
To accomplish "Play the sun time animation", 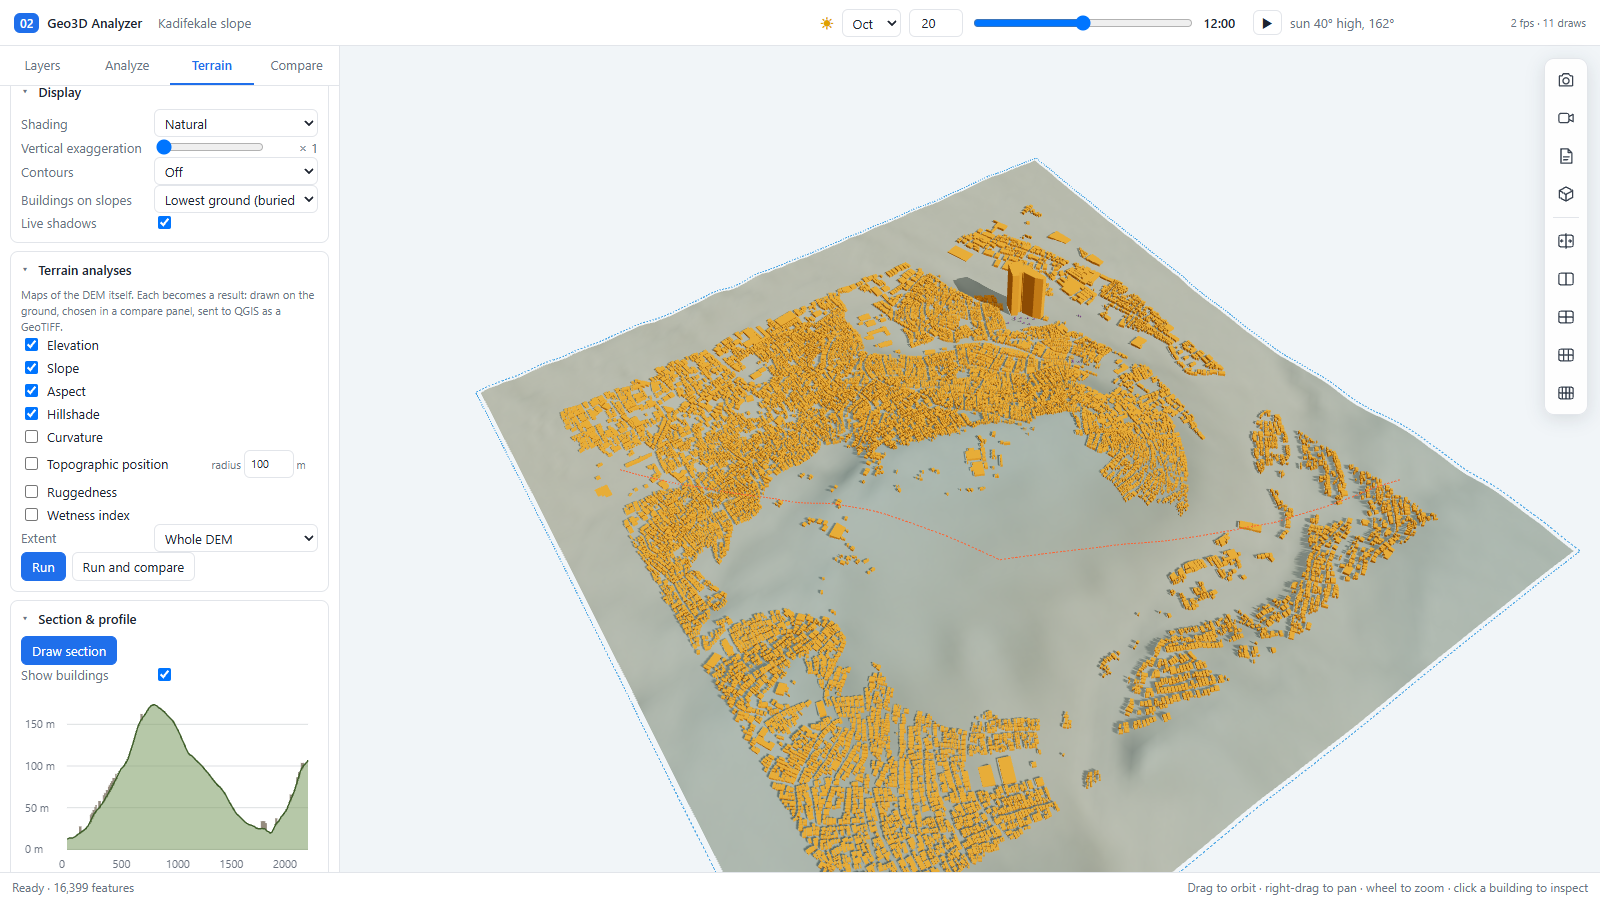I will click(1267, 23).
